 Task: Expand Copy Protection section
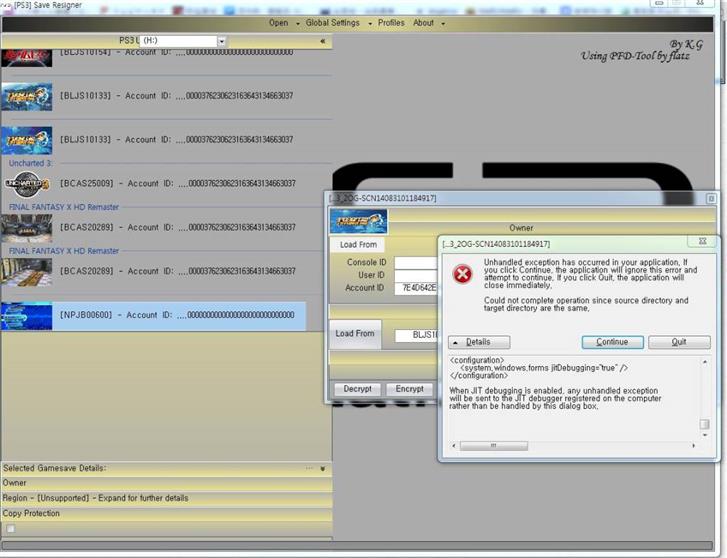click(167, 513)
